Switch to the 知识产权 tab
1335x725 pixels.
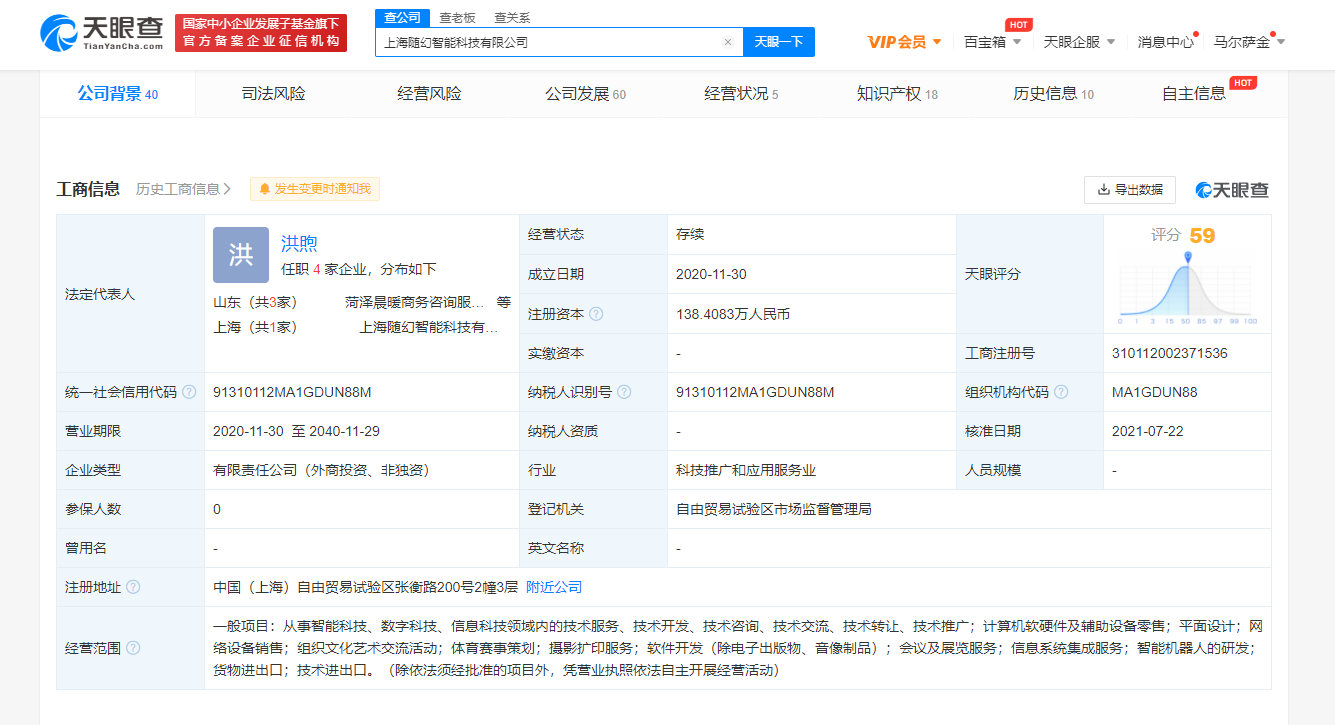click(x=896, y=94)
